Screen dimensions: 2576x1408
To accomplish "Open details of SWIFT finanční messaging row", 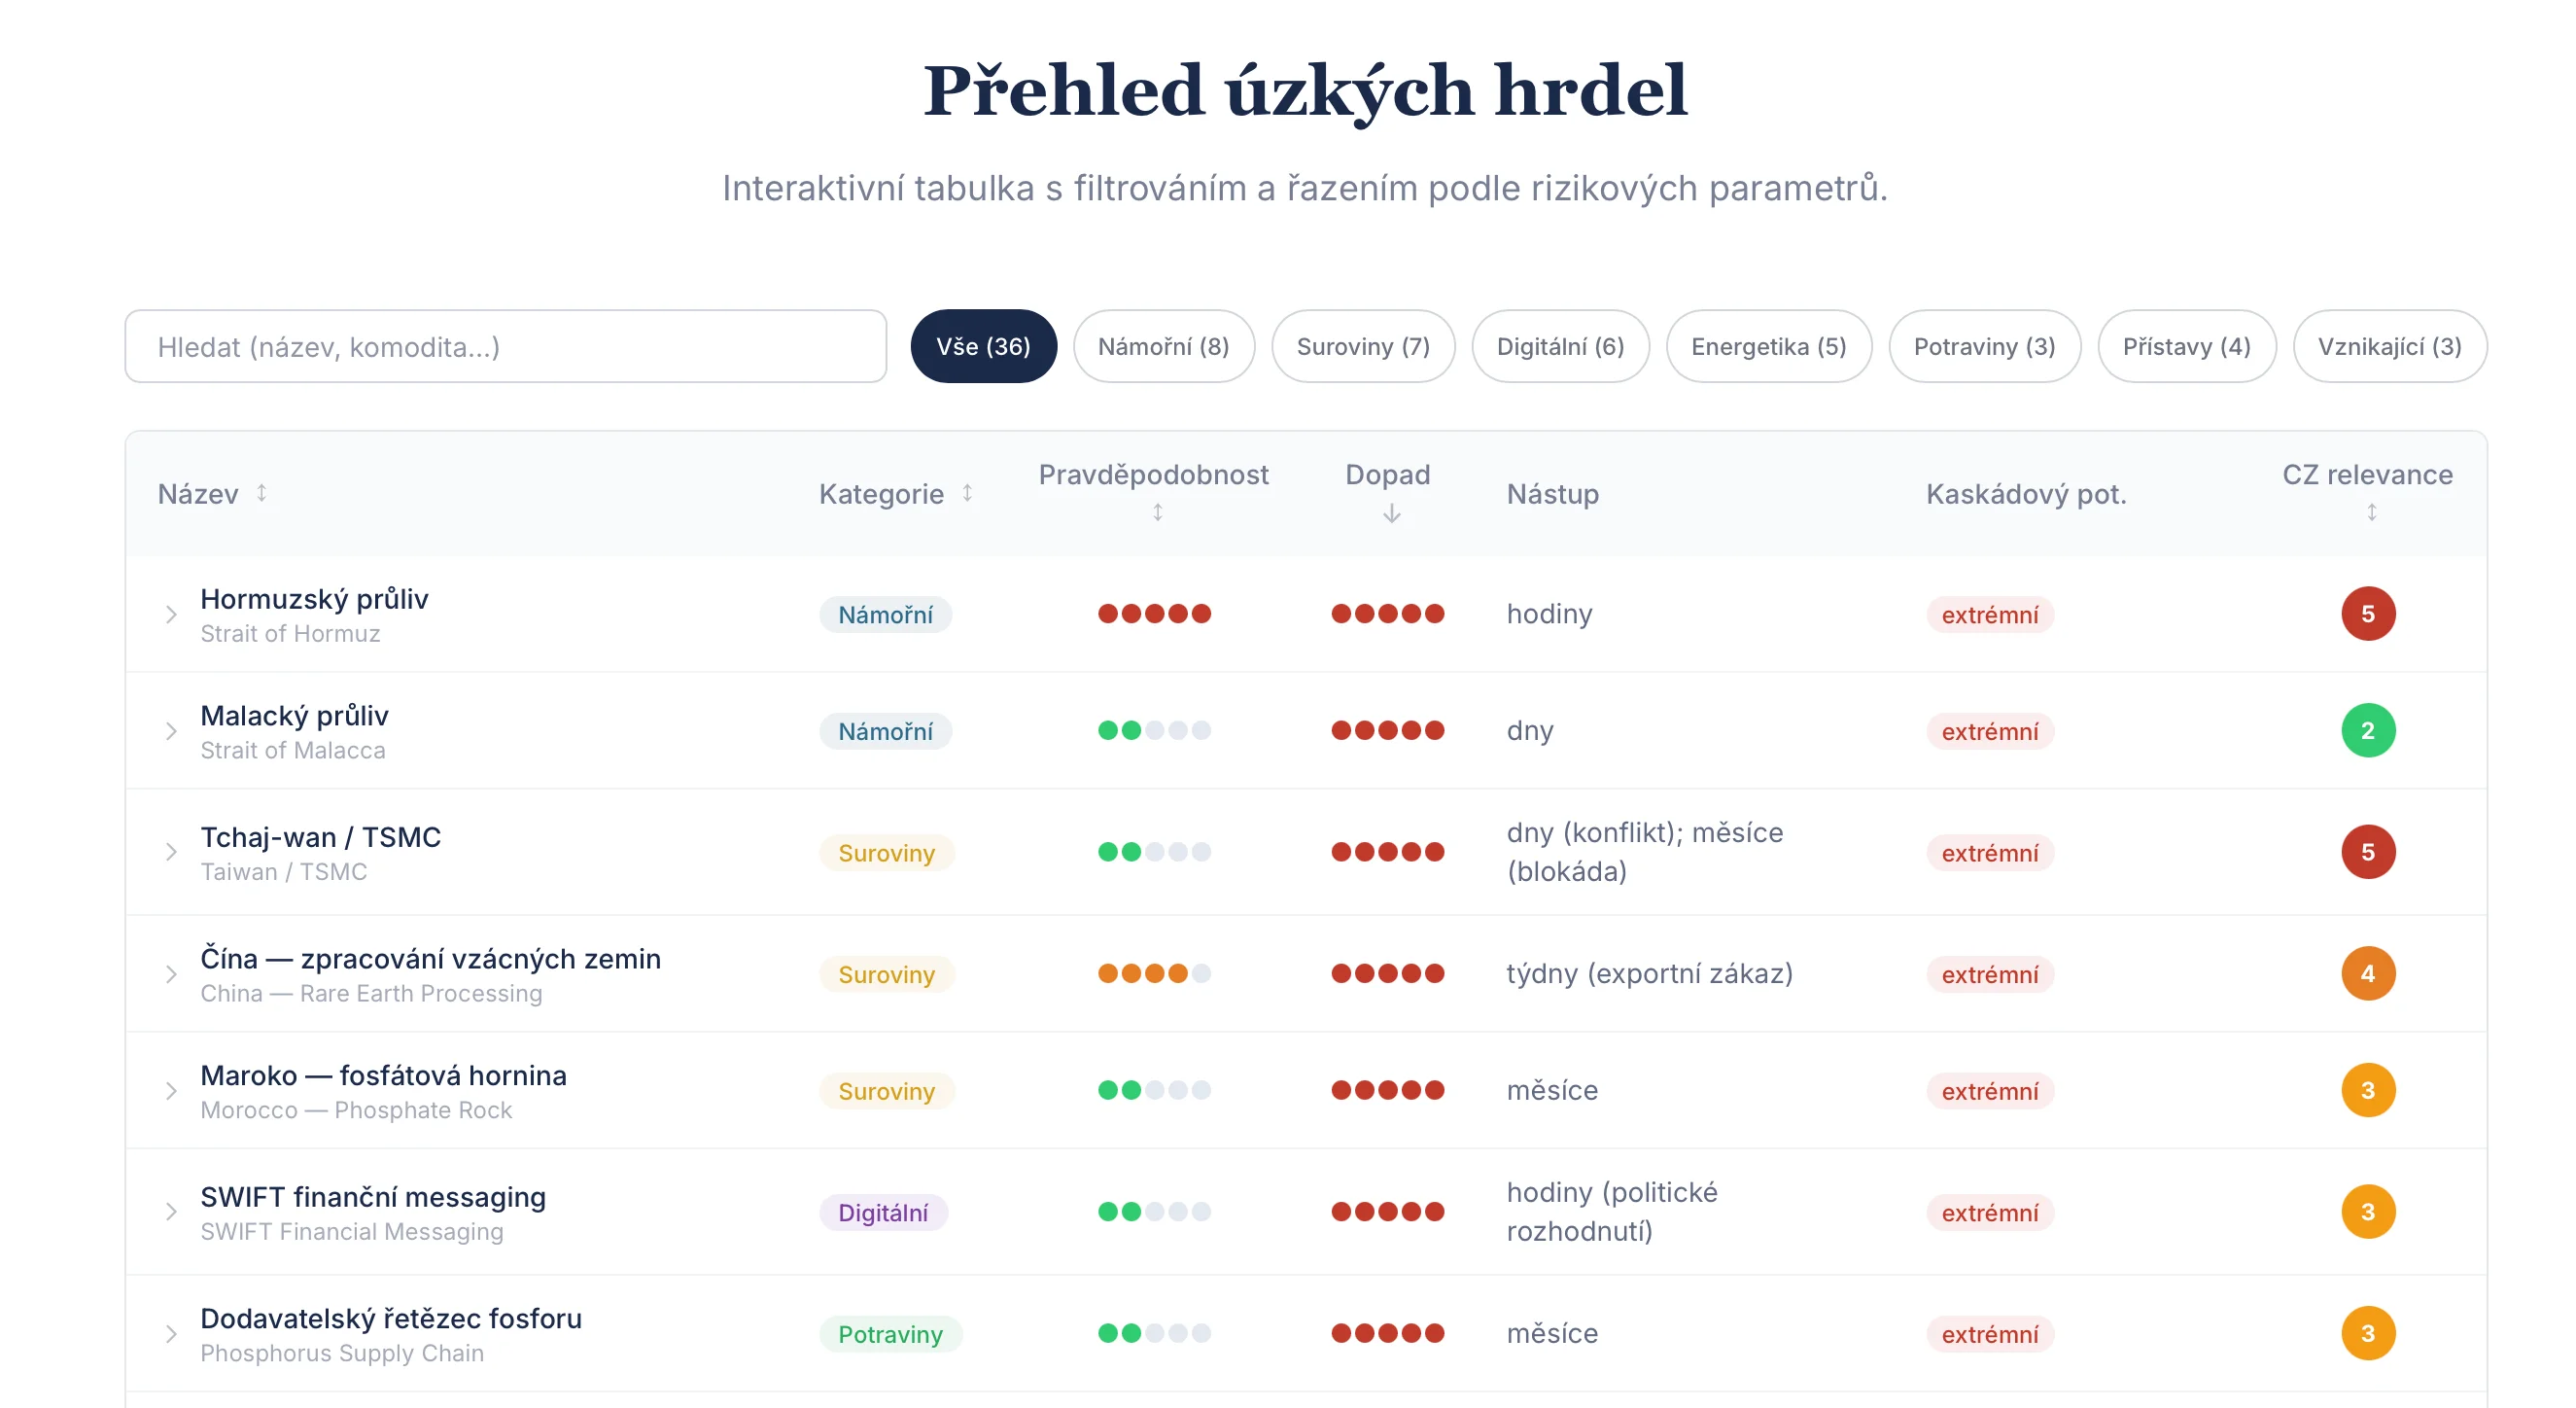I will tap(171, 1211).
